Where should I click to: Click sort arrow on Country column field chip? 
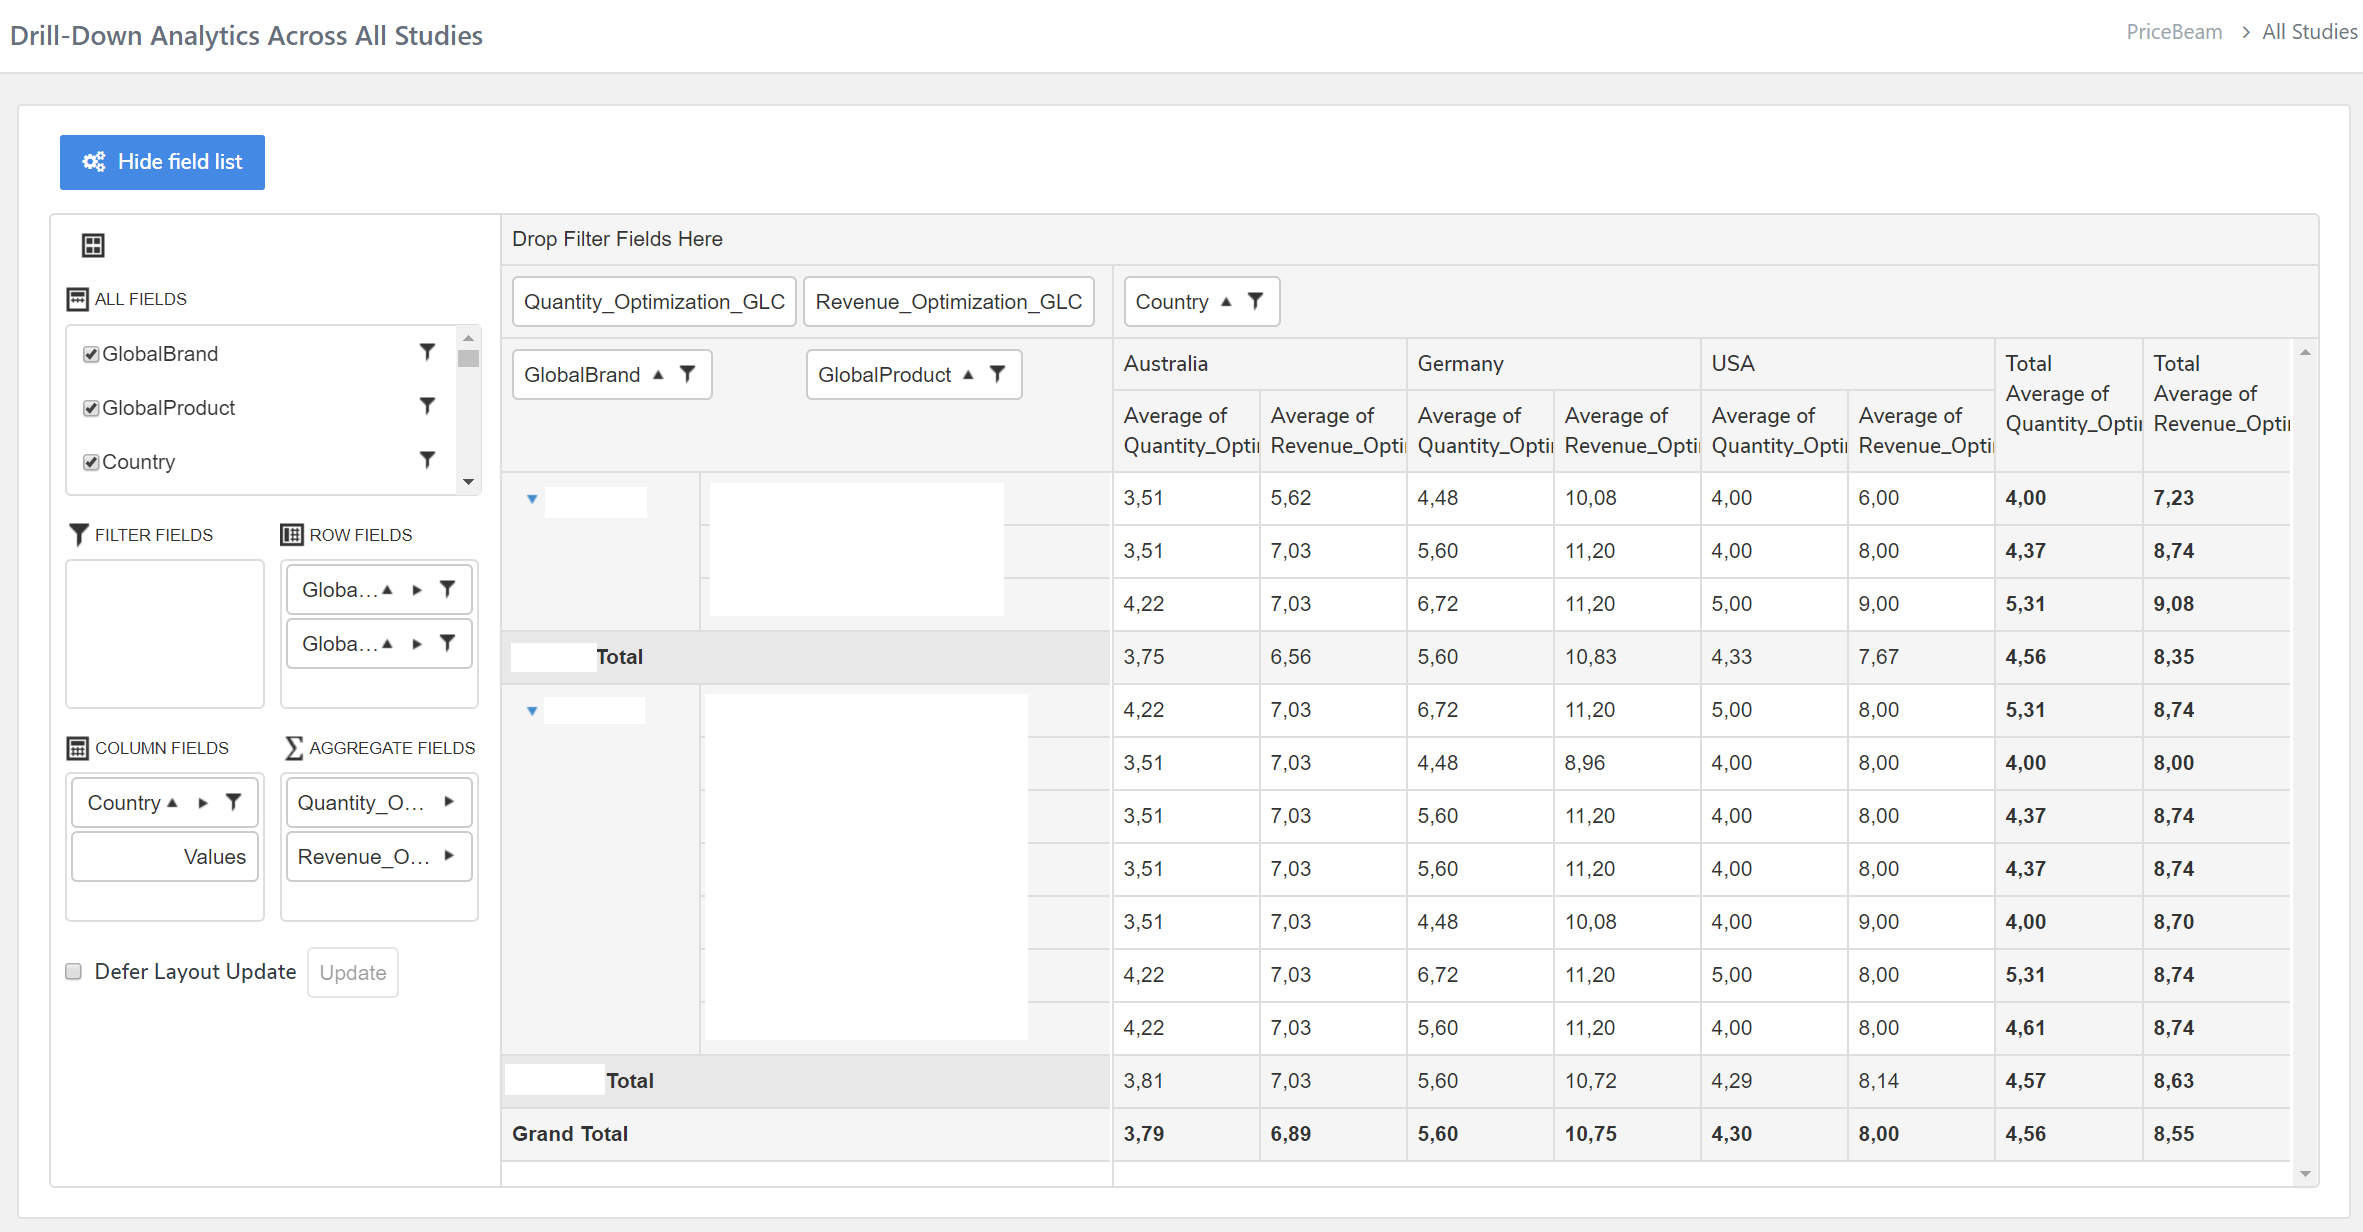pos(172,803)
